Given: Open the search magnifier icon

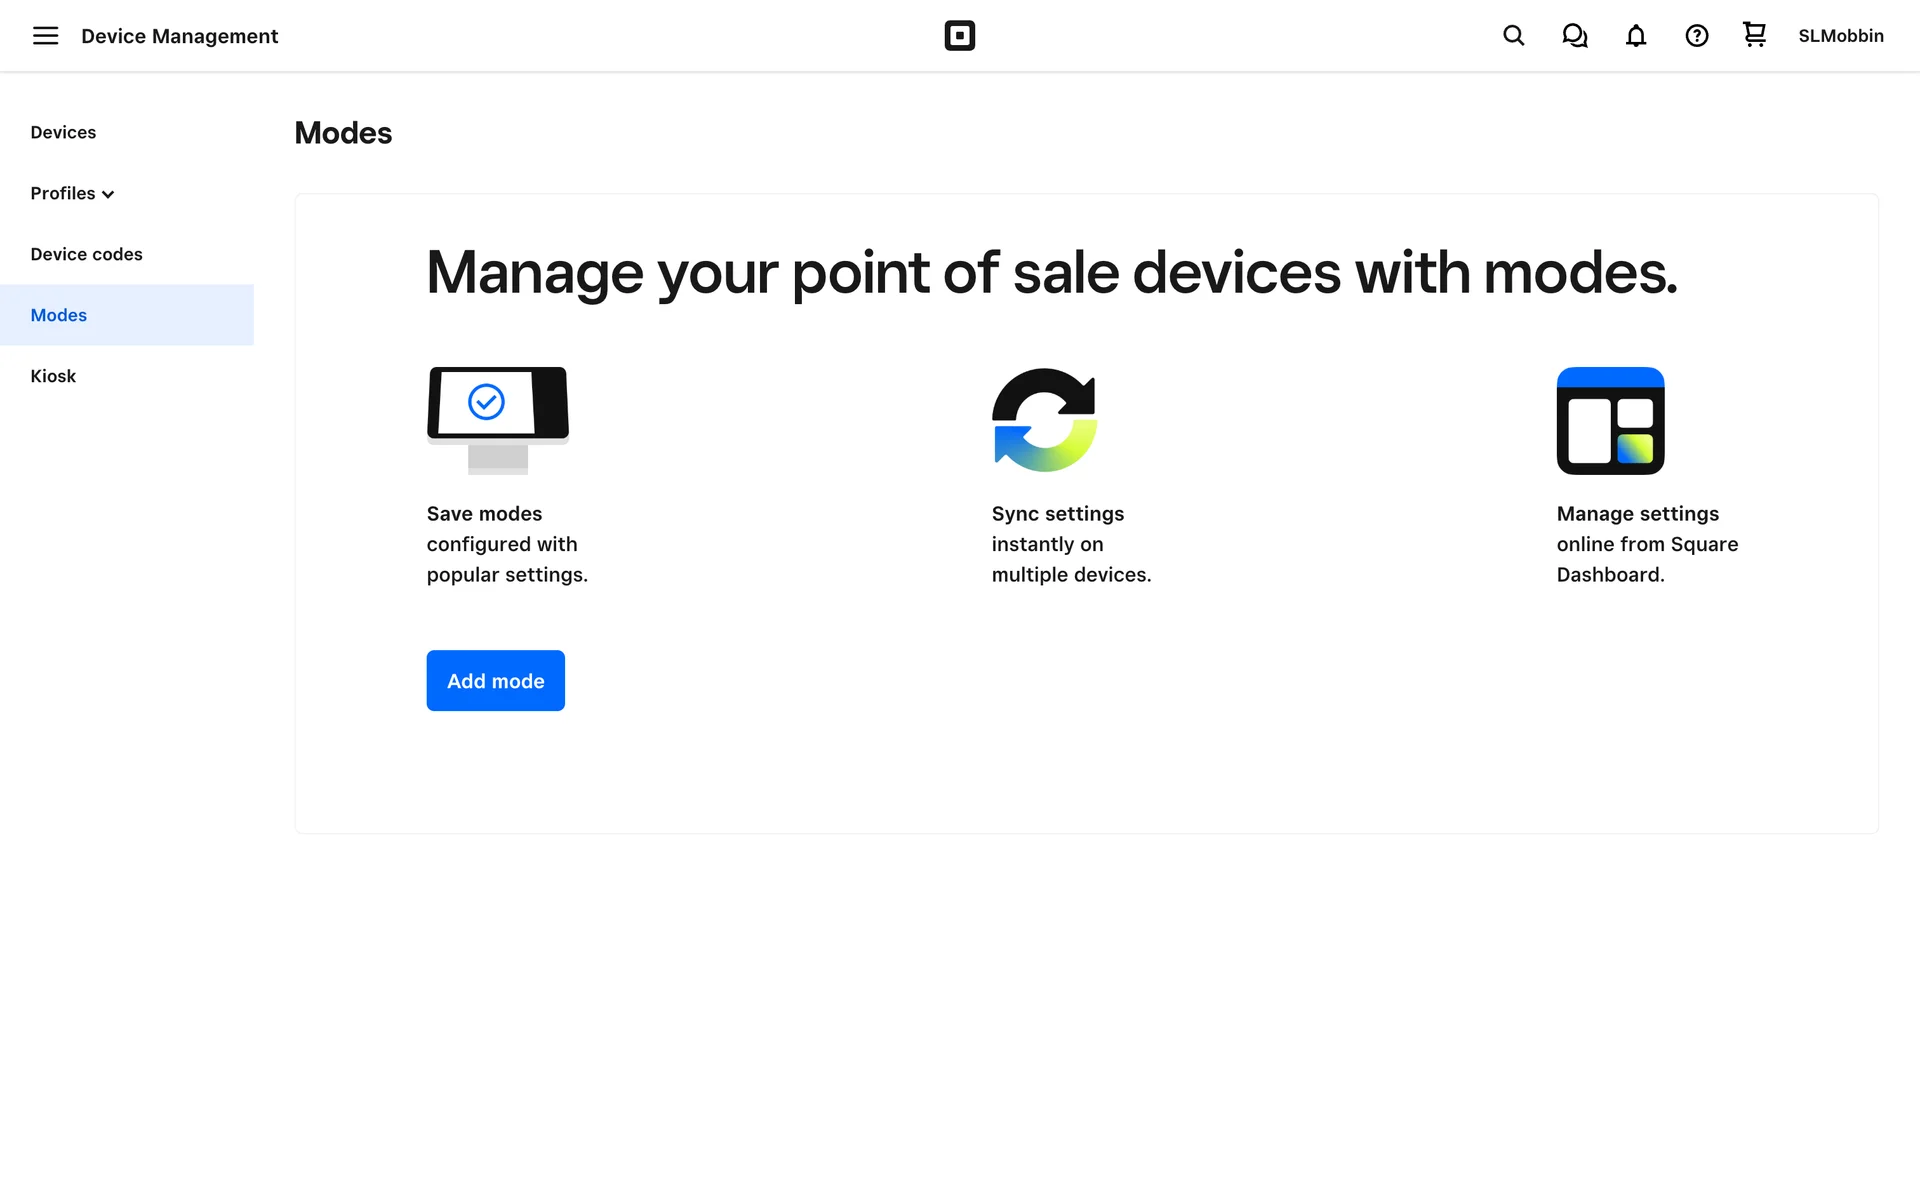Looking at the screenshot, I should [1513, 36].
